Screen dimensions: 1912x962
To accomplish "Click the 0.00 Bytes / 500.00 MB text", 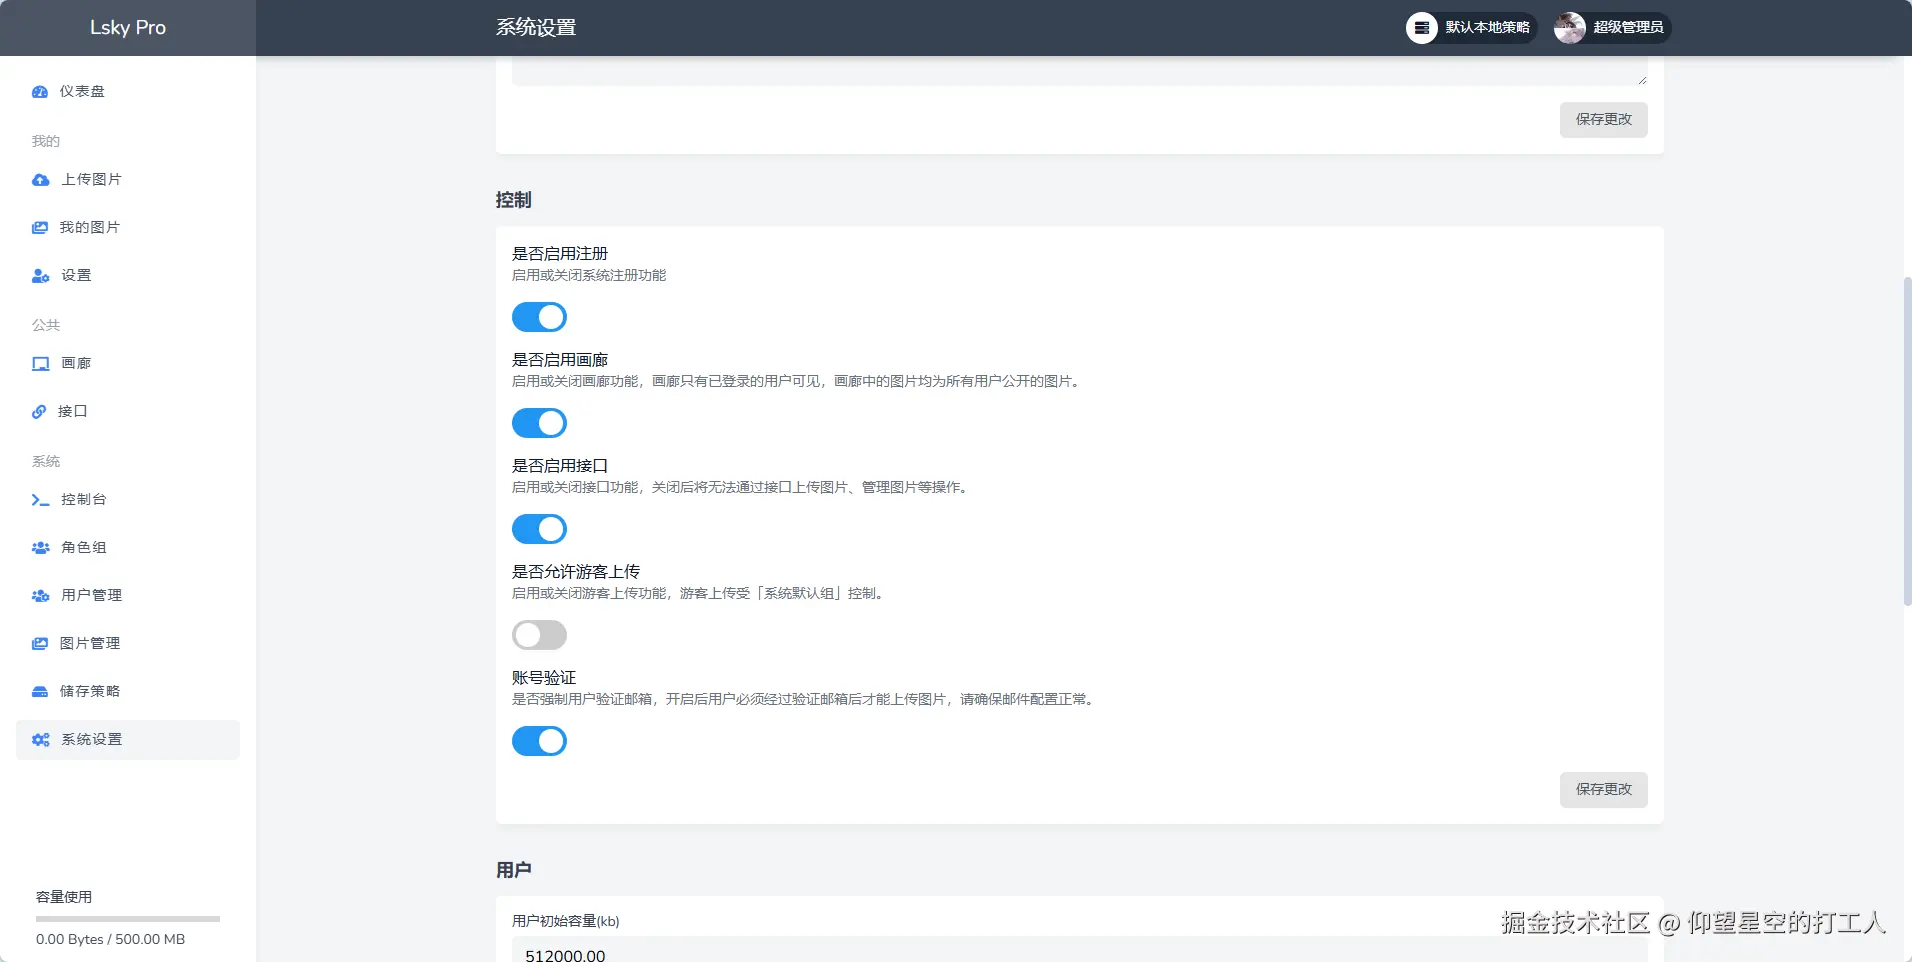I will [x=110, y=940].
